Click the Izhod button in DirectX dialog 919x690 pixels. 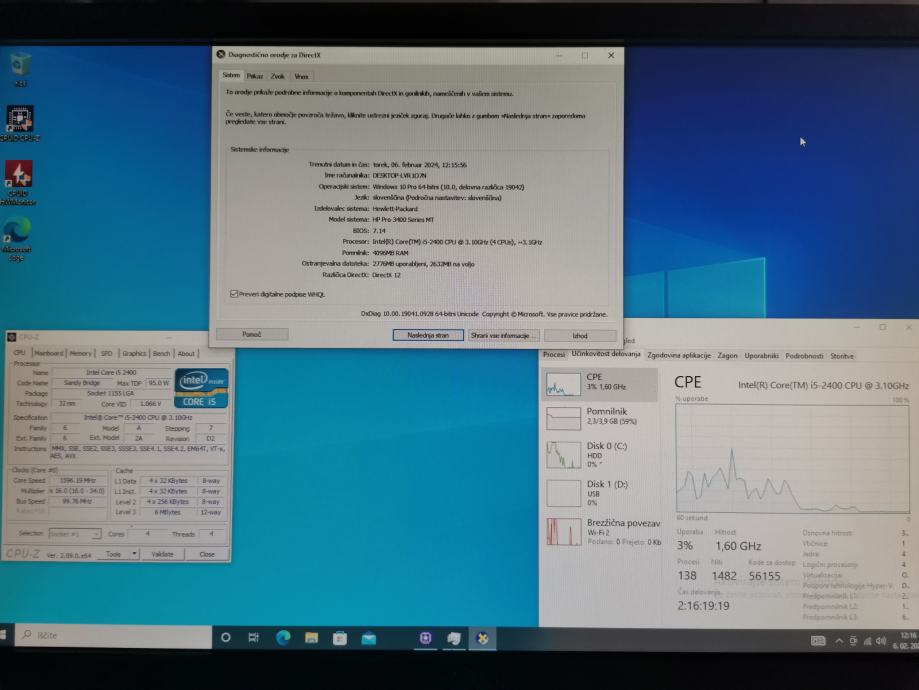(x=580, y=336)
